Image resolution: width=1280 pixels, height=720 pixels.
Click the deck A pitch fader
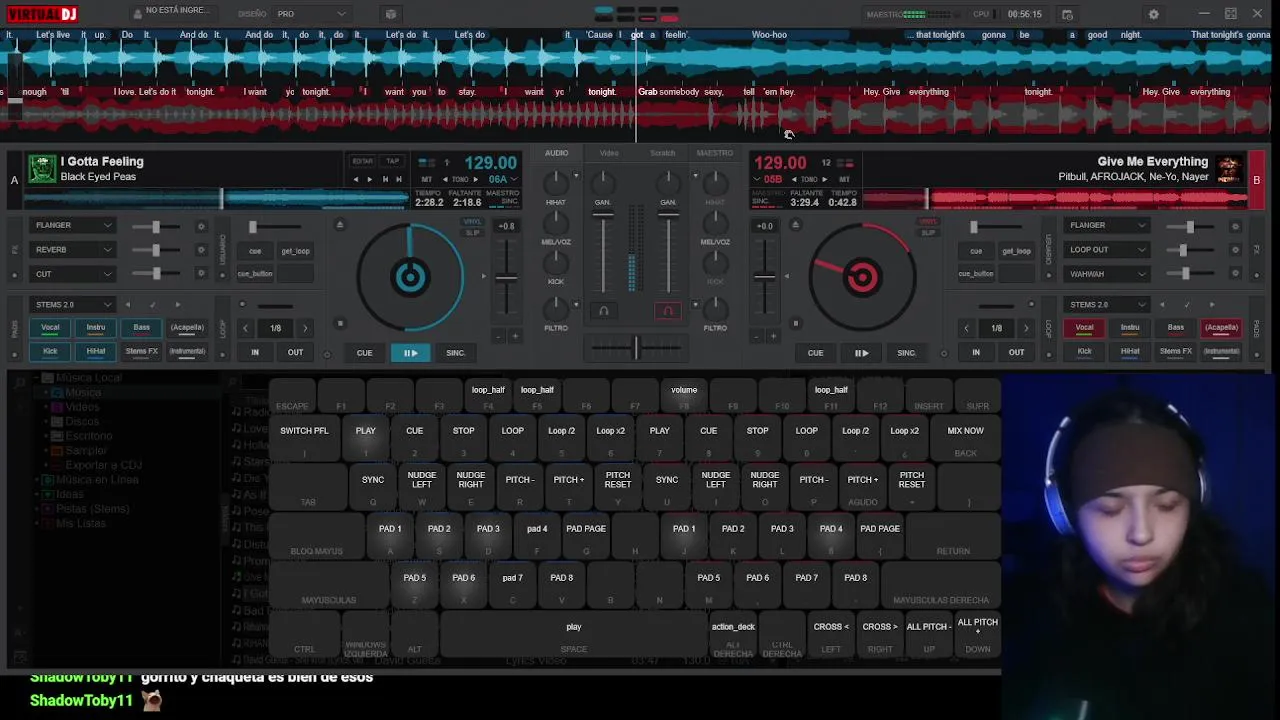click(508, 277)
